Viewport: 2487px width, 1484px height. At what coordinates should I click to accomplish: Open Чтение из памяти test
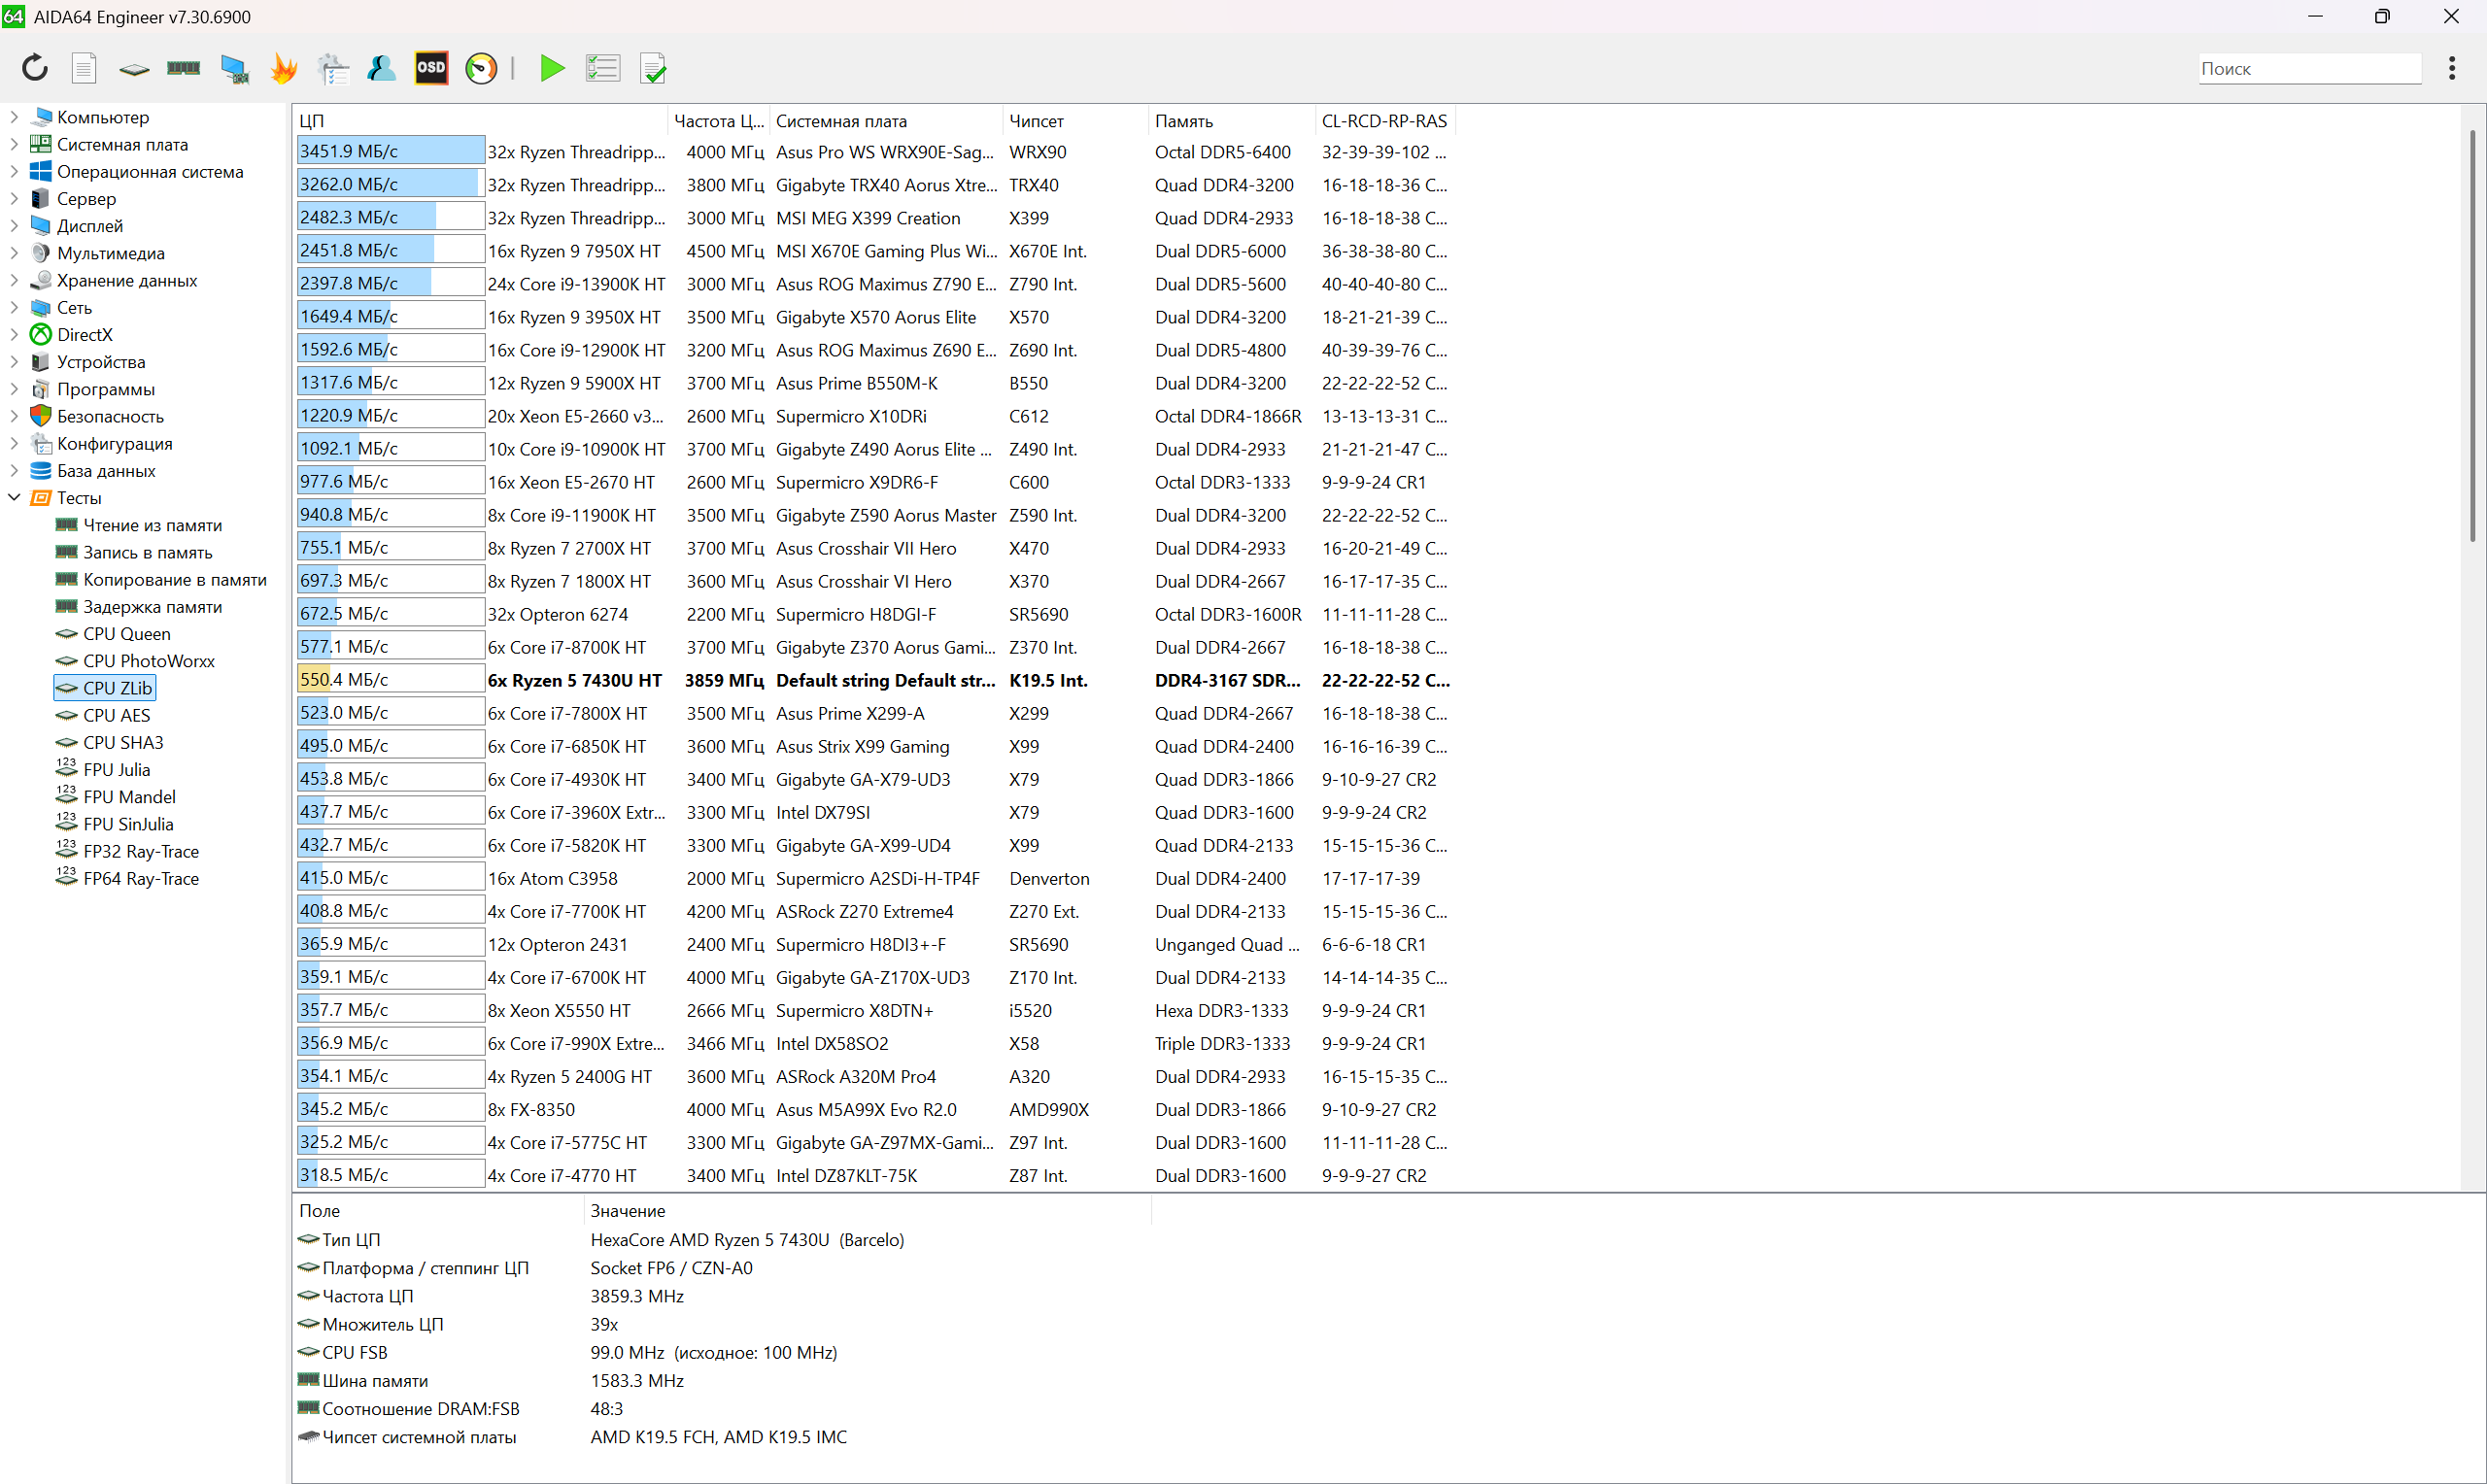152,525
